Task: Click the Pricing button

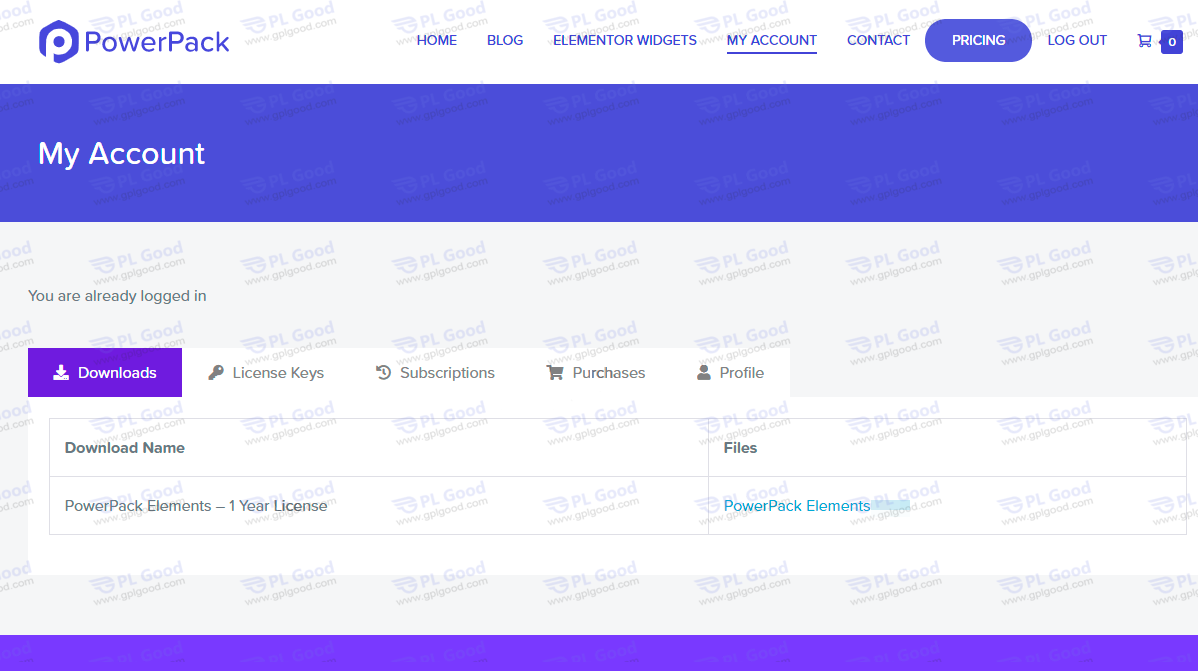Action: pos(978,41)
